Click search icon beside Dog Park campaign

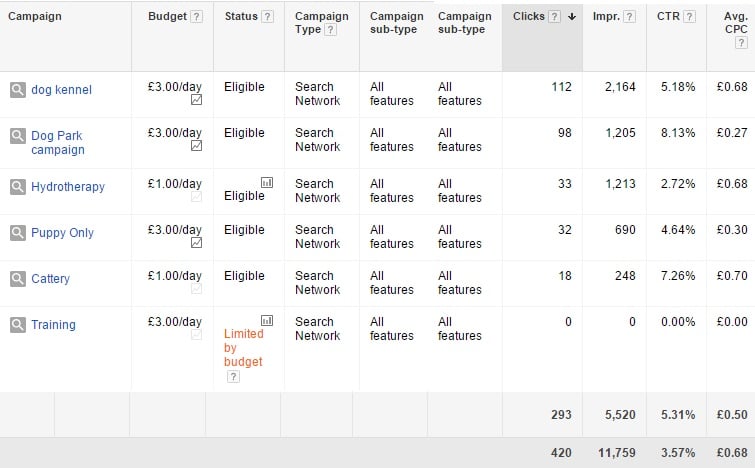click(18, 136)
